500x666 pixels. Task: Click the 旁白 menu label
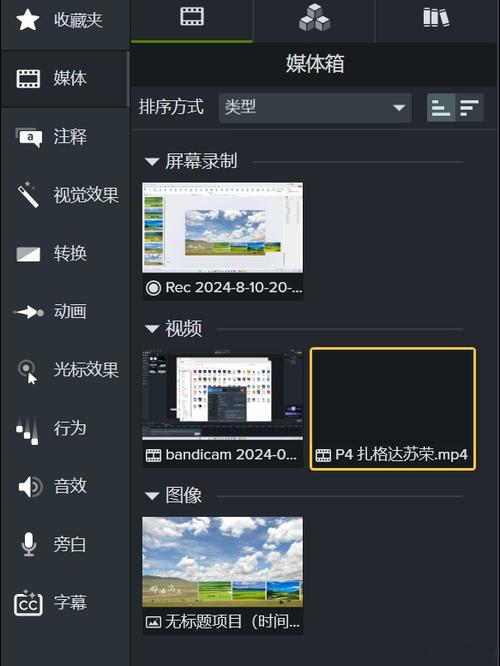pyautogui.click(x=70, y=545)
